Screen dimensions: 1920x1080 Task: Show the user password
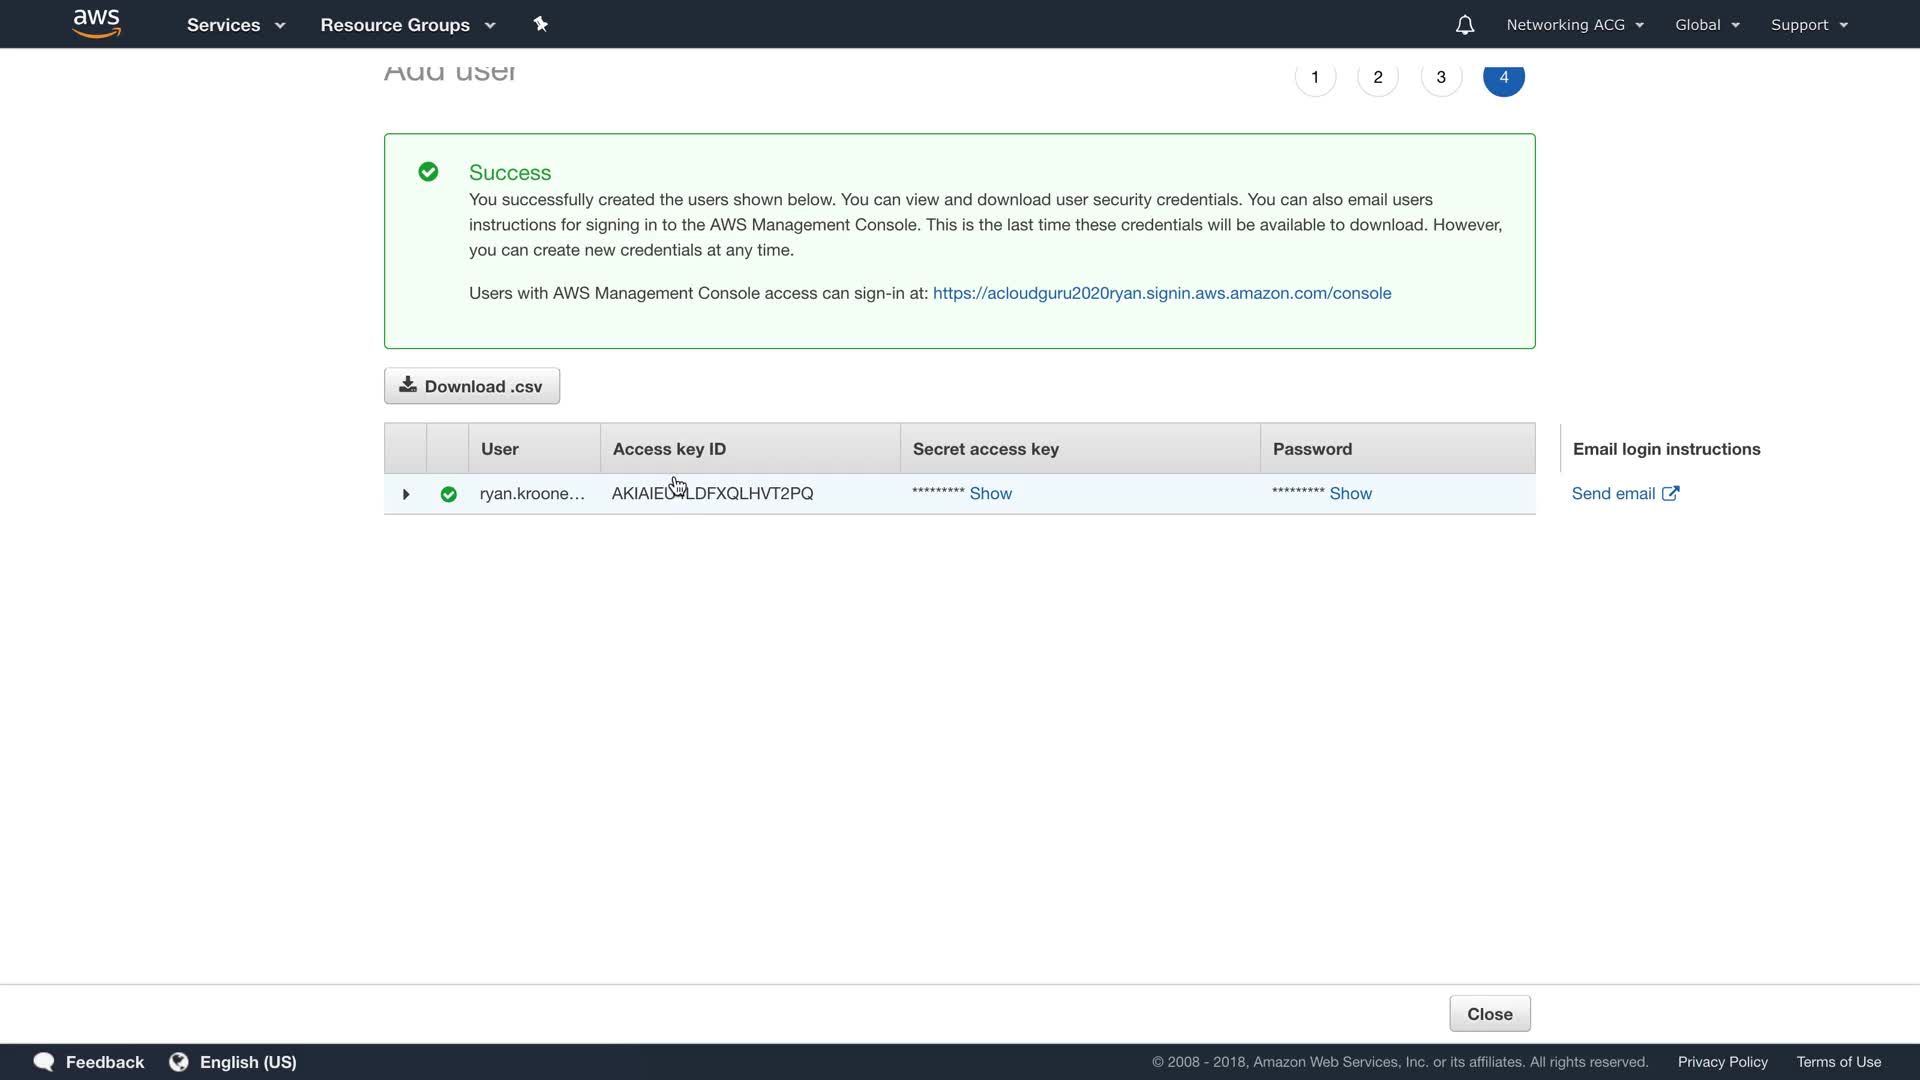pyautogui.click(x=1350, y=493)
